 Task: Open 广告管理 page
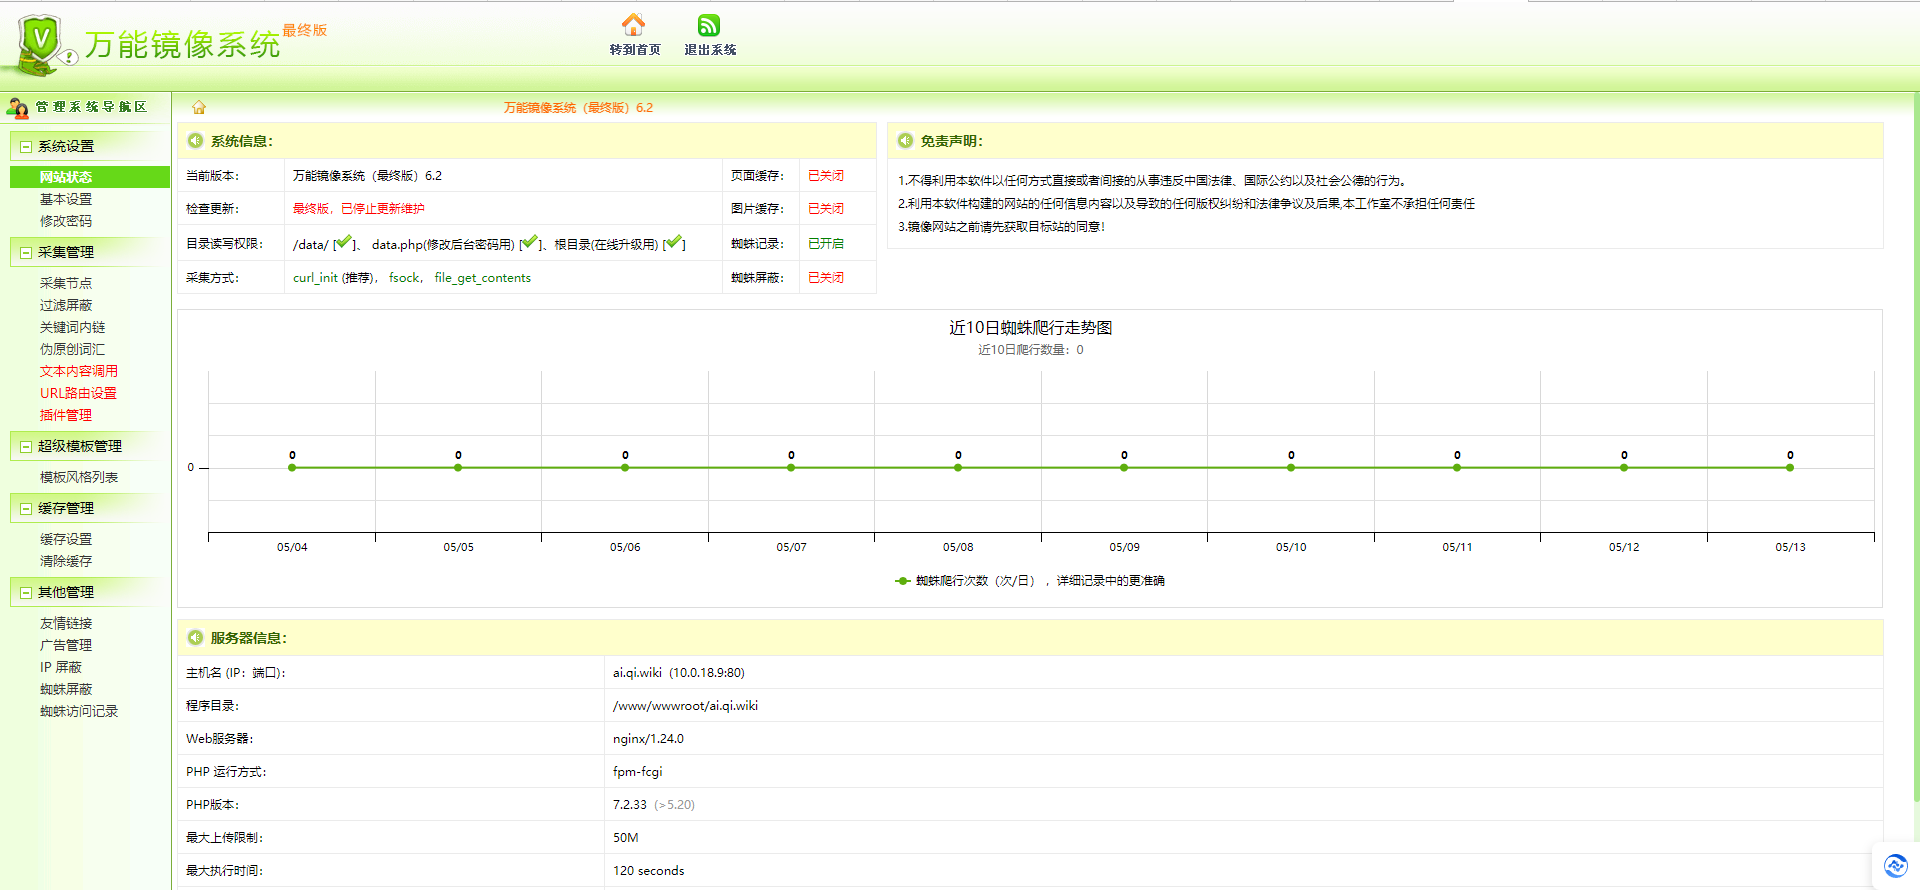66,645
